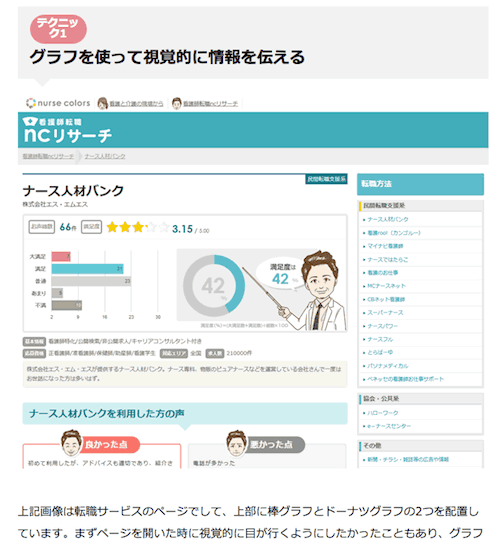This screenshot has width=500, height=540.
Task: Open e-ナースセンター sidebar link
Action: [389, 426]
